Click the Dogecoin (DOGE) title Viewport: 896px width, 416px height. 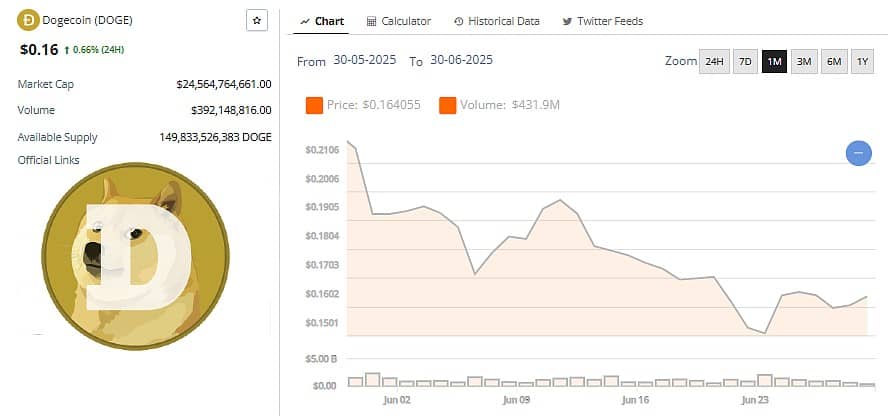coord(87,21)
